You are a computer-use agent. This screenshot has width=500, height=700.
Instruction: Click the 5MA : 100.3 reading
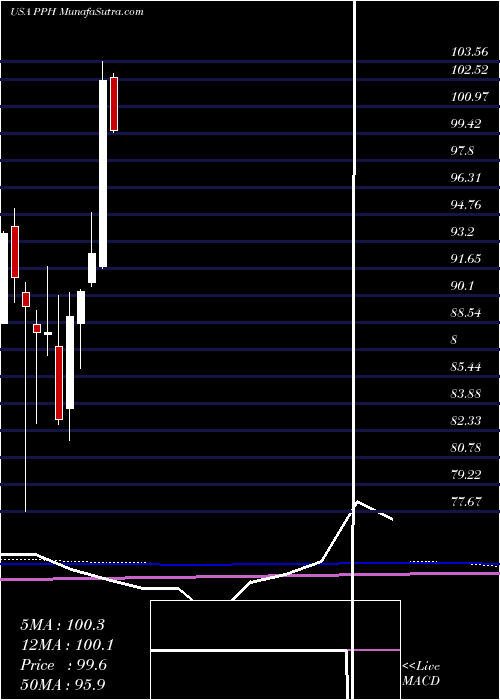pos(62,625)
